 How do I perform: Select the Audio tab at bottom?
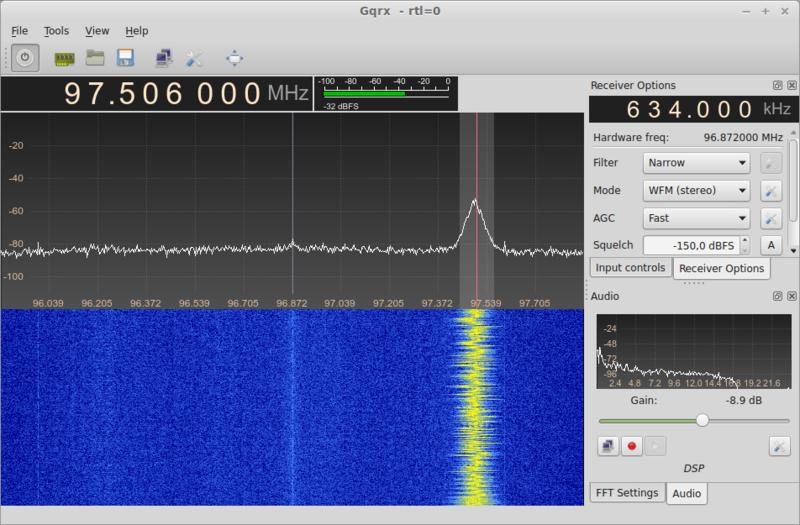pos(687,493)
